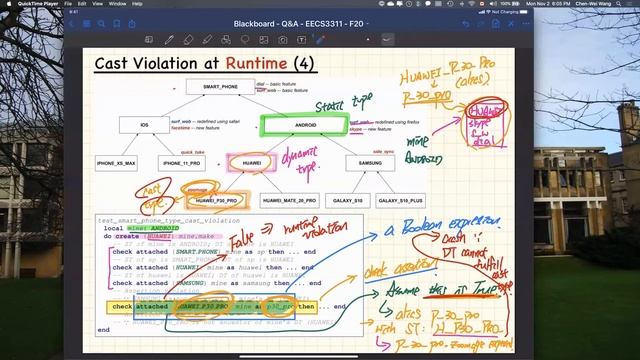Image resolution: width=640 pixels, height=360 pixels.
Task: Select the Lasso selection tool
Action: (245, 40)
